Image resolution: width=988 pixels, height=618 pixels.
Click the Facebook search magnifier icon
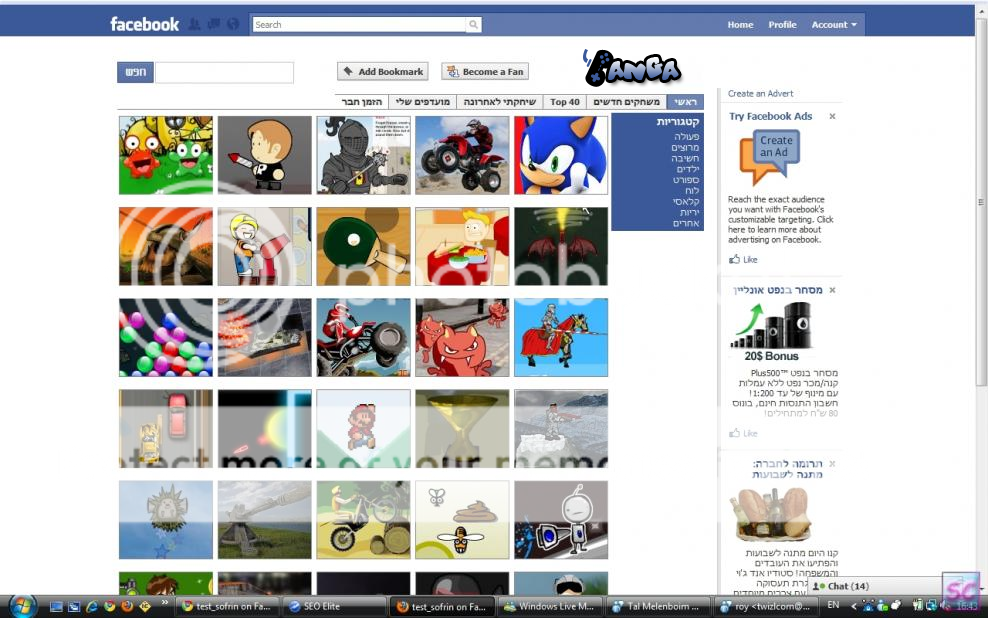point(473,25)
